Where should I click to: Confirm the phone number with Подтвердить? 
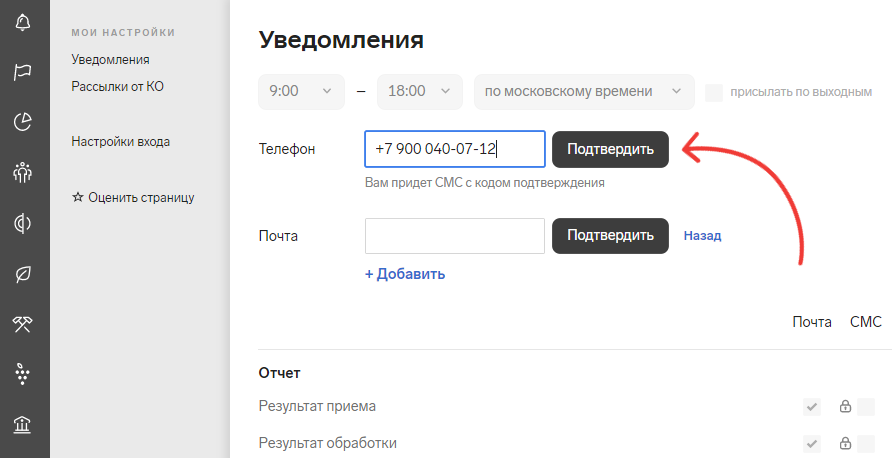(x=610, y=150)
